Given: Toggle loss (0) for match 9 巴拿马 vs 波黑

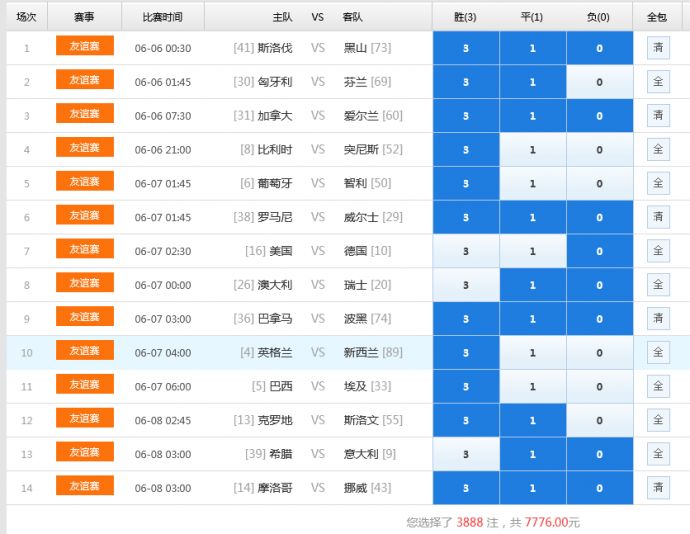Looking at the screenshot, I should click(x=599, y=319).
